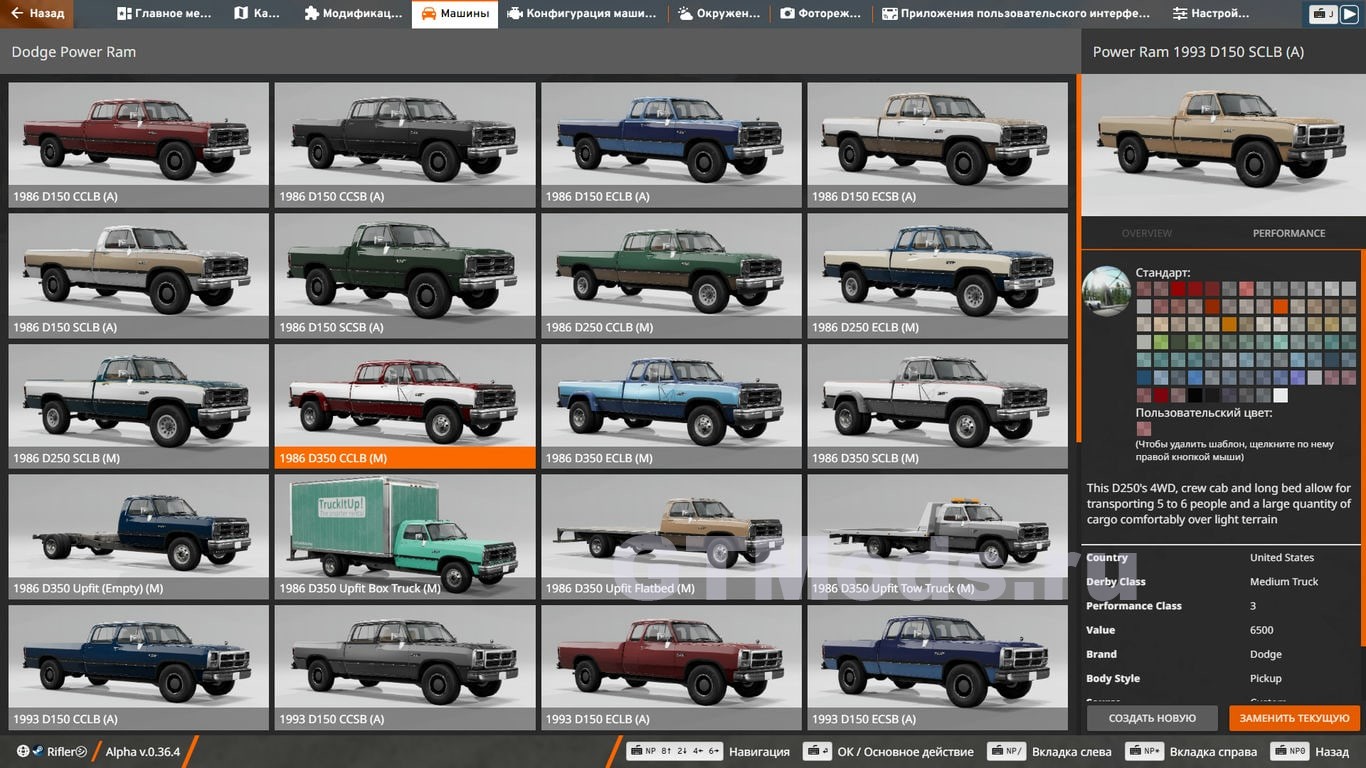This screenshot has width=1366, height=768.
Task: Click the Country United States value
Action: [x=1282, y=558]
